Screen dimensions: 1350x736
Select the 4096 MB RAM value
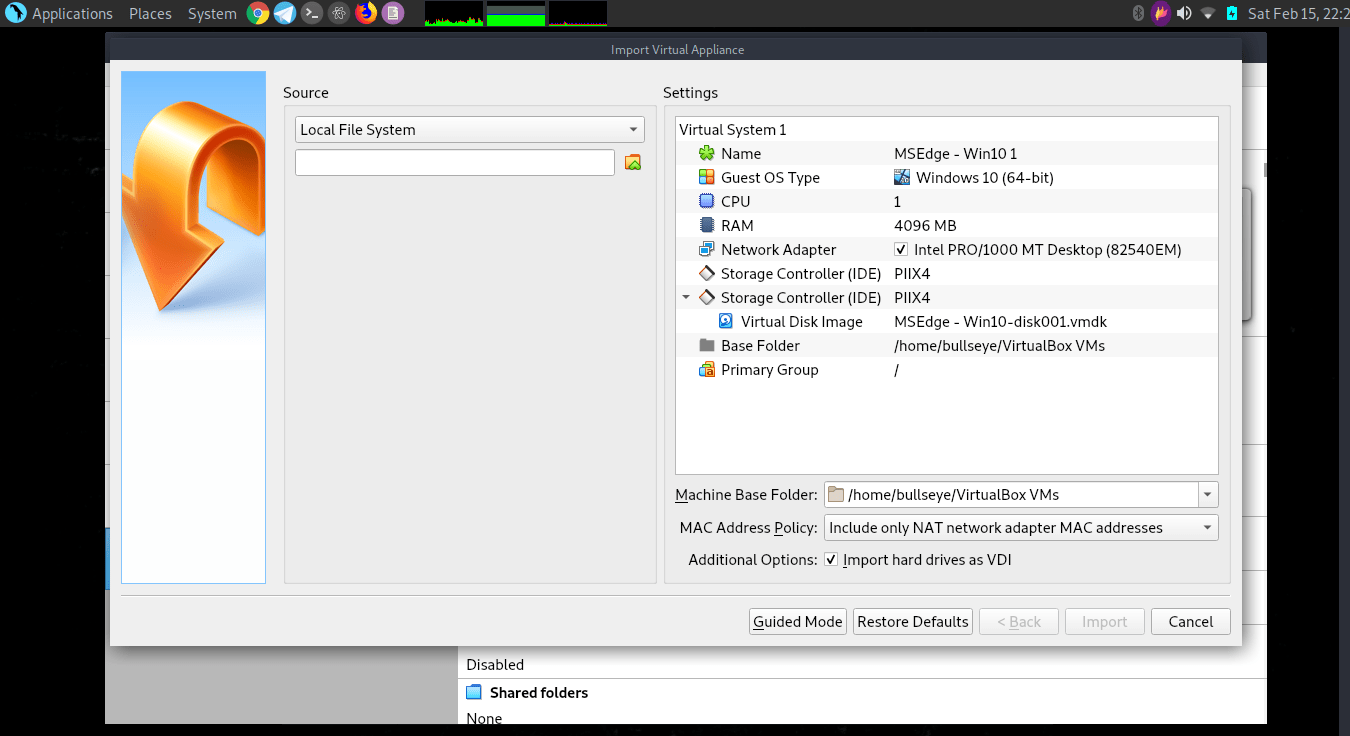pos(925,225)
